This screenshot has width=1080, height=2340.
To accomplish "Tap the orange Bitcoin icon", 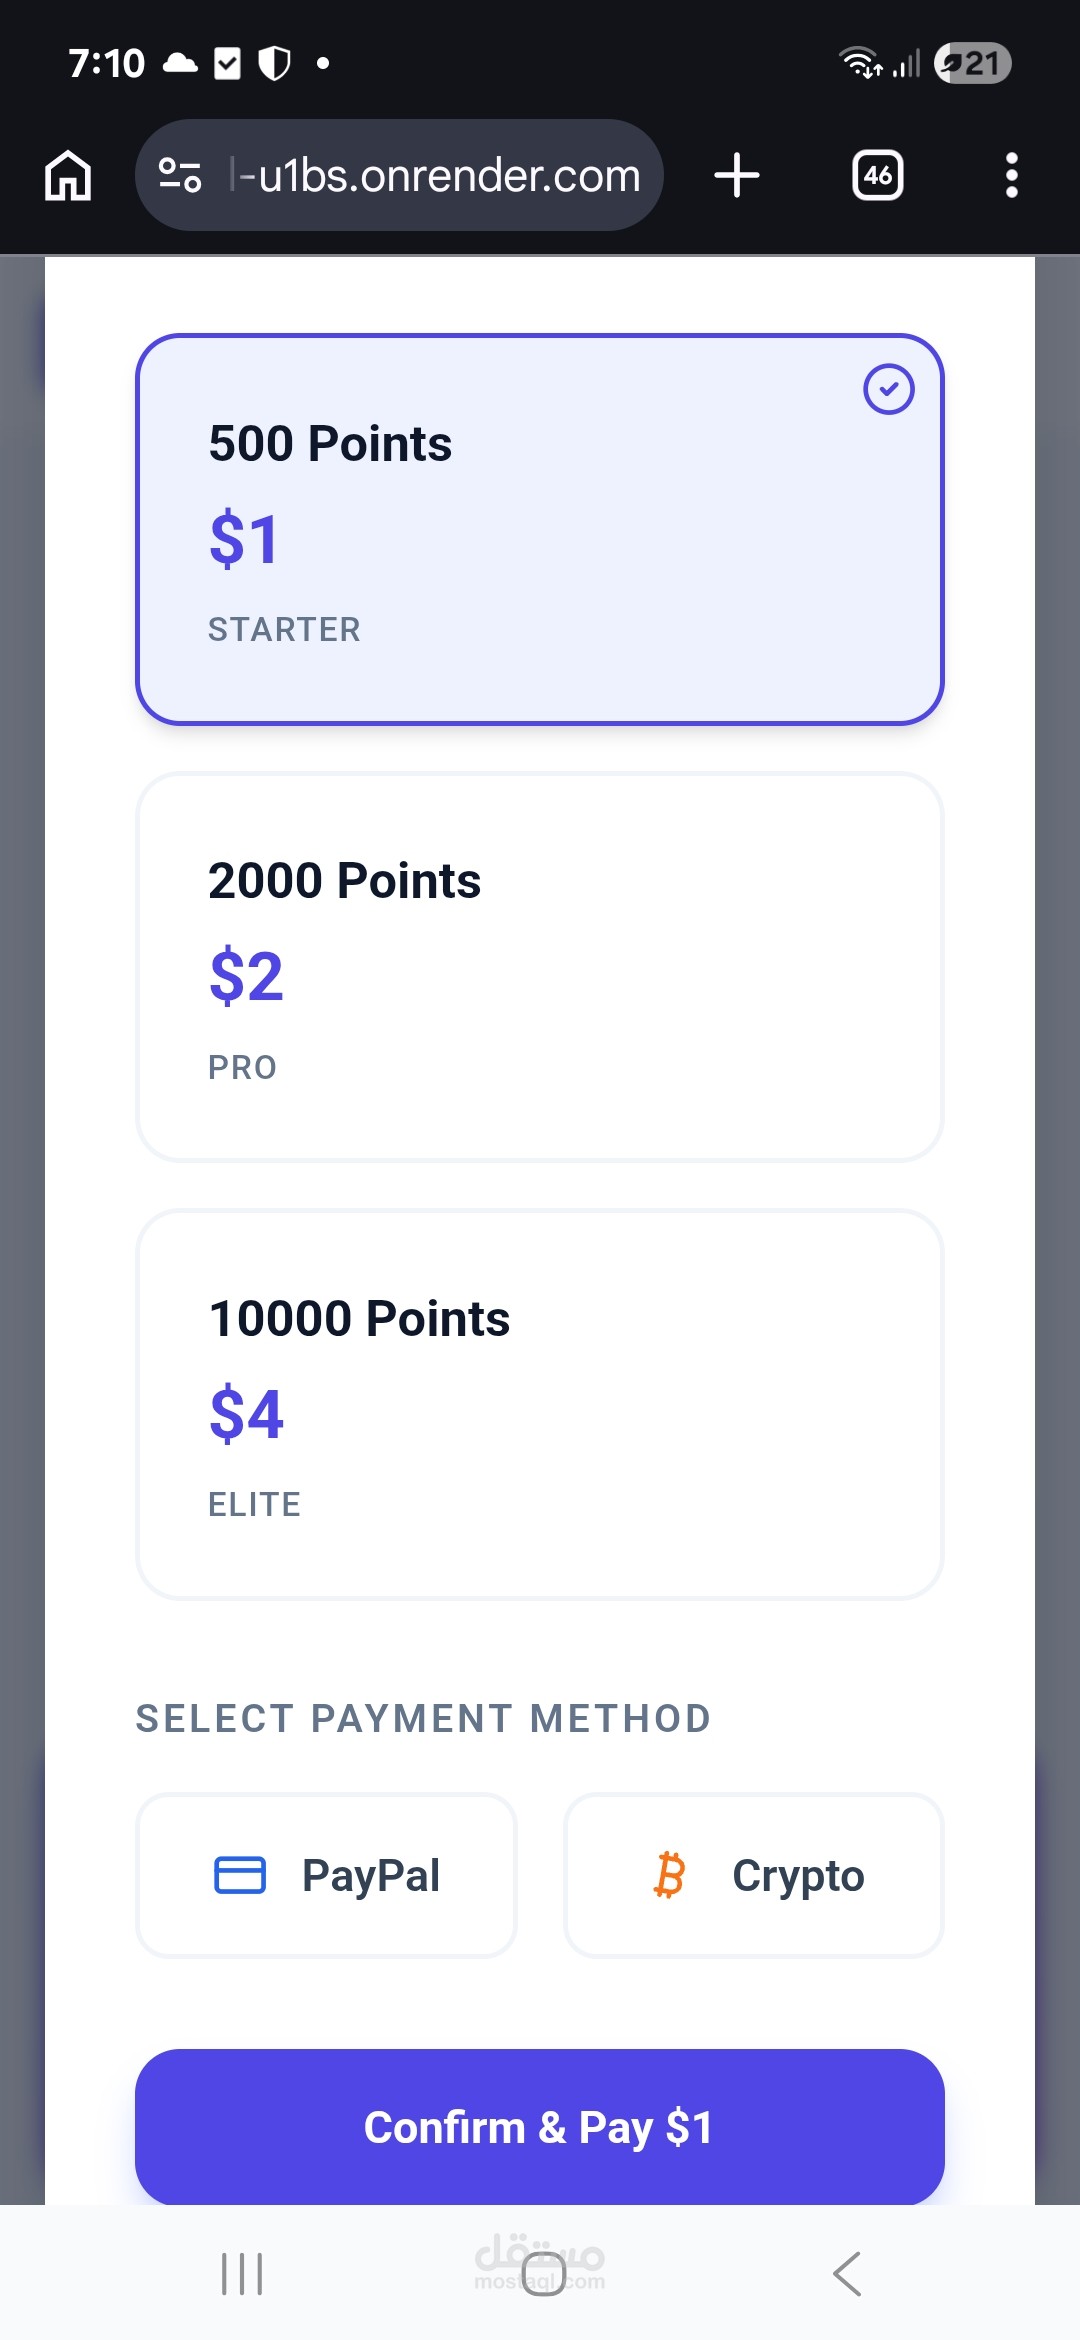I will 669,1875.
